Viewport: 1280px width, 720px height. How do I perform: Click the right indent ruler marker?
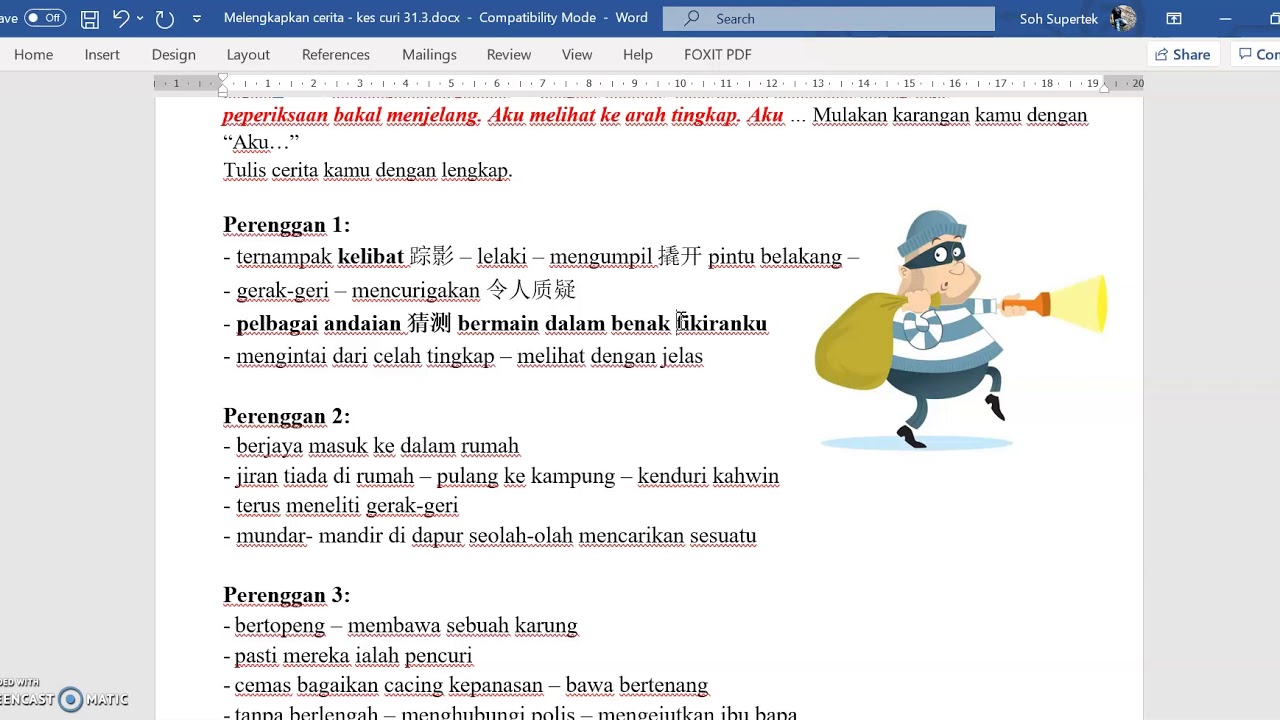(x=1105, y=88)
